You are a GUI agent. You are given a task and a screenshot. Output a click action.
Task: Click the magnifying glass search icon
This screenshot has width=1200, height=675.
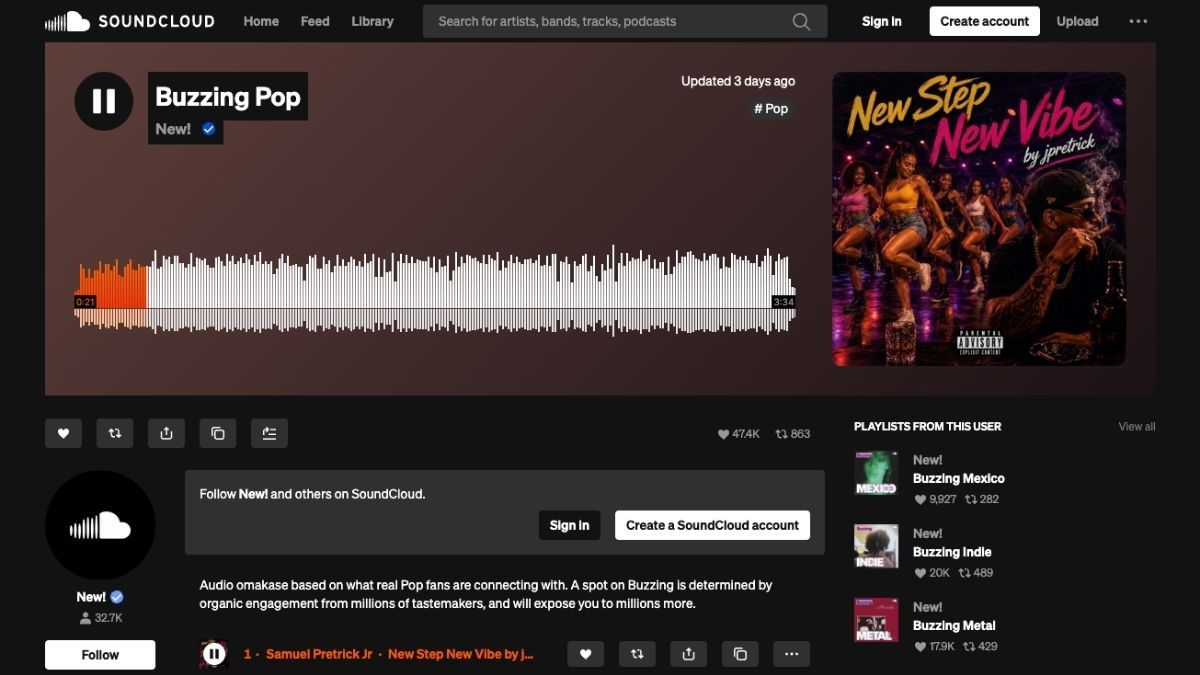pyautogui.click(x=801, y=21)
